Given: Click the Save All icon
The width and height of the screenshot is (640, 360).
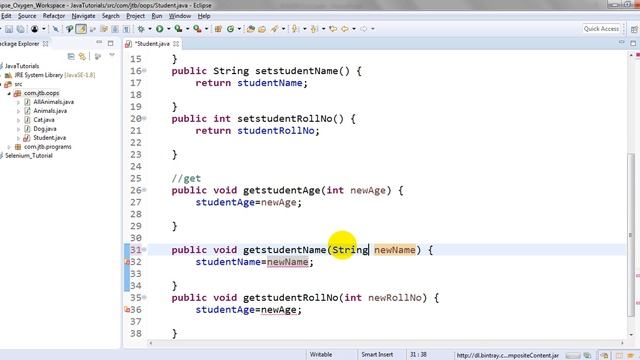Looking at the screenshot, I should coord(20,29).
